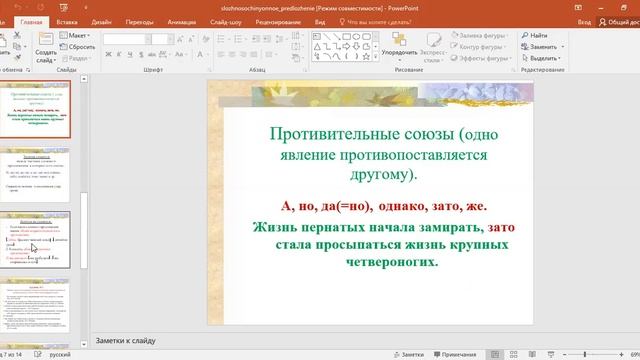Select the slide thumbnail showing Противительные союзы
The image size is (640, 360).
35,109
